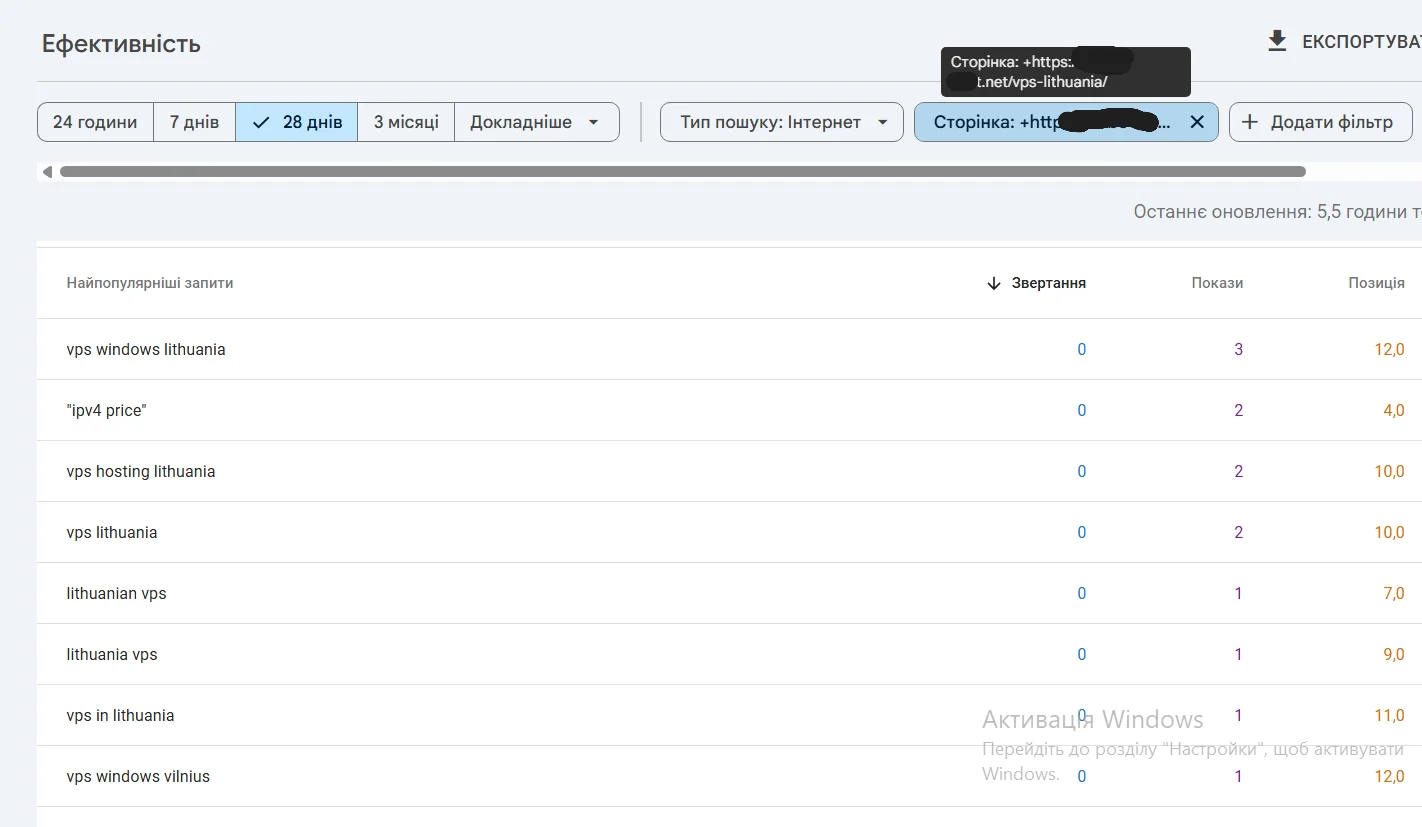Screen dimensions: 1422x827
Task: Open the query "vps windows lithuania"
Action: point(146,349)
